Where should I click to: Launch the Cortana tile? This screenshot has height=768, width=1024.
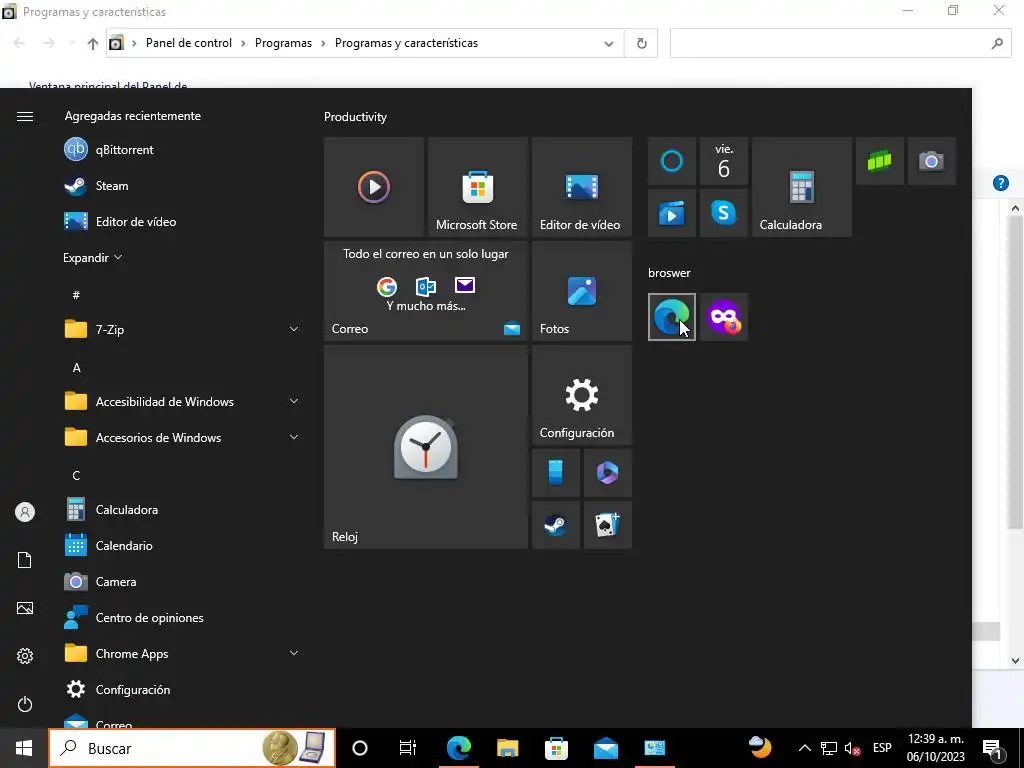[x=671, y=161]
